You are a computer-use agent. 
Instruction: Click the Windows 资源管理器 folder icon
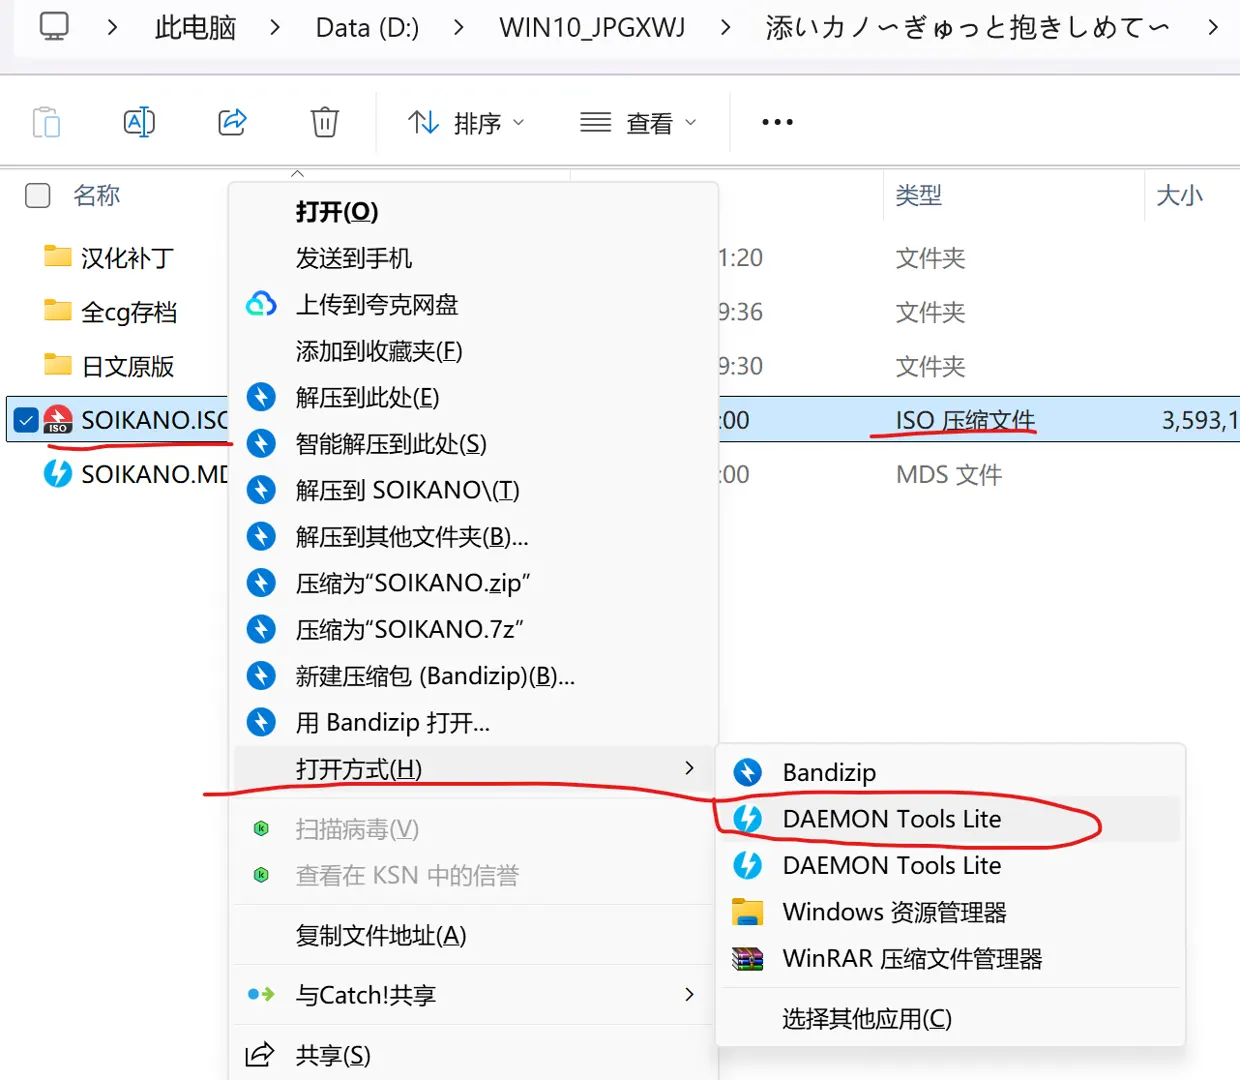(x=747, y=912)
